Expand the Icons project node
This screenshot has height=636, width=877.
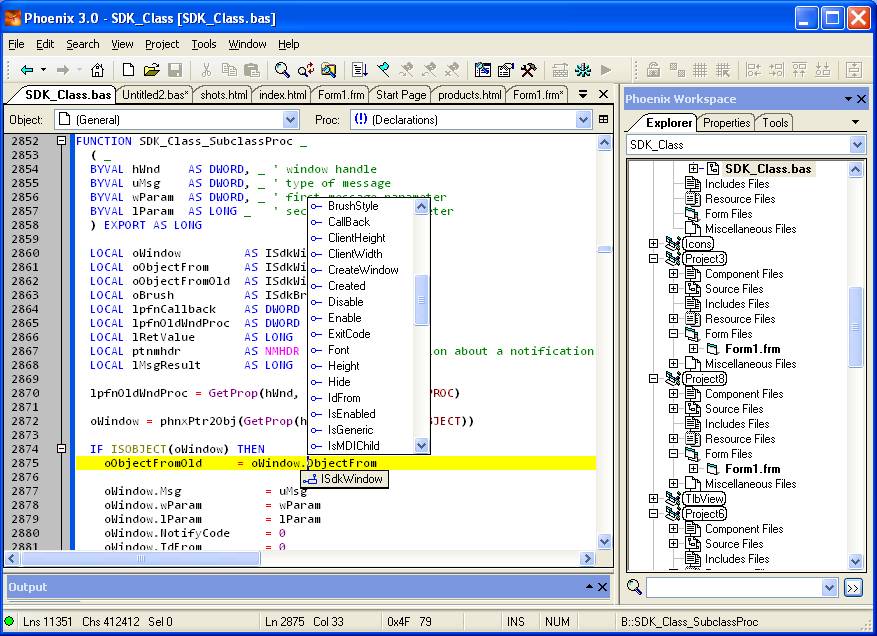tap(653, 243)
